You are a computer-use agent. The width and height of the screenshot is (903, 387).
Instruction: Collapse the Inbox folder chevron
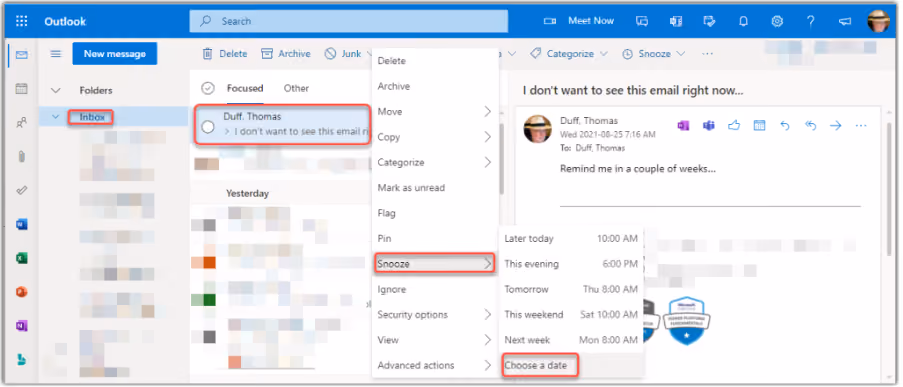pyautogui.click(x=56, y=117)
